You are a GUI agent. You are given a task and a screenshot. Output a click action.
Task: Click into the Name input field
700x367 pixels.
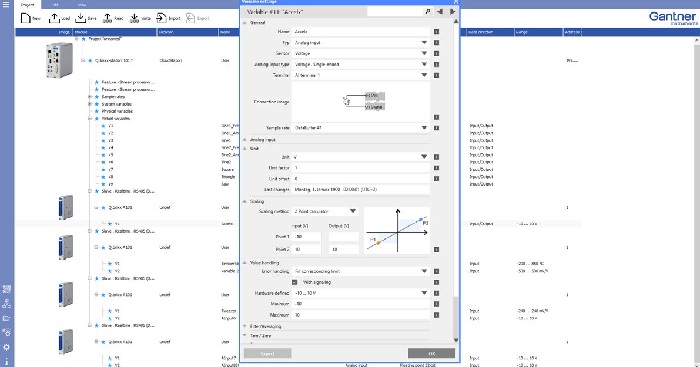(x=360, y=32)
